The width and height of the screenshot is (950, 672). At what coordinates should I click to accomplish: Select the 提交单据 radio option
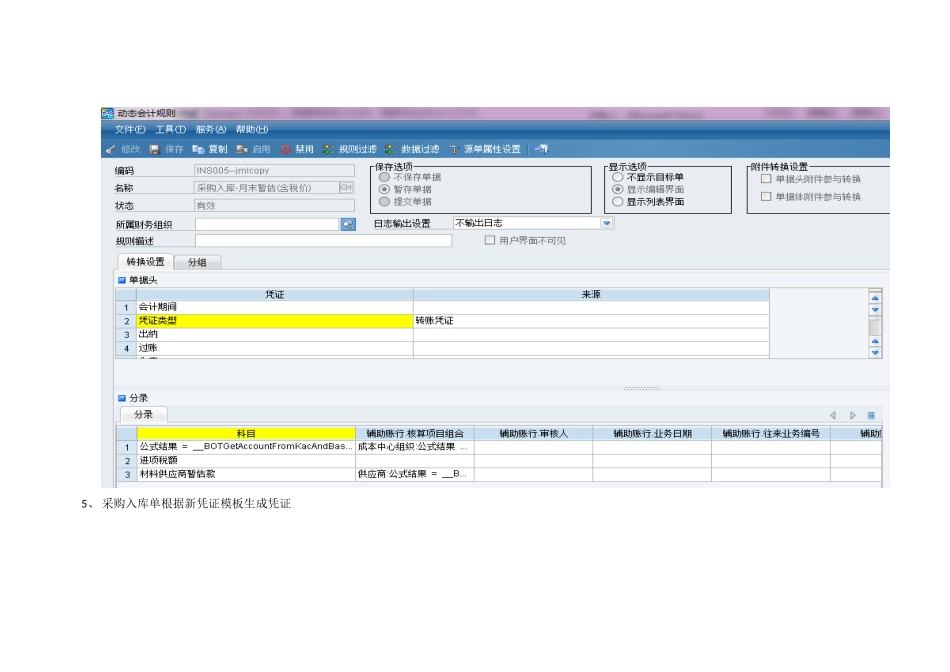tap(384, 201)
